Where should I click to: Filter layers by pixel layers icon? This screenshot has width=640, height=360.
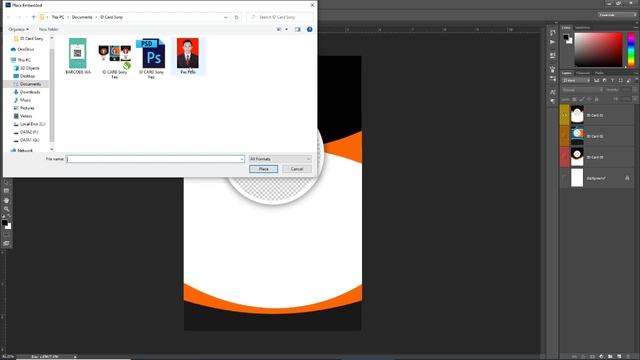[596, 80]
